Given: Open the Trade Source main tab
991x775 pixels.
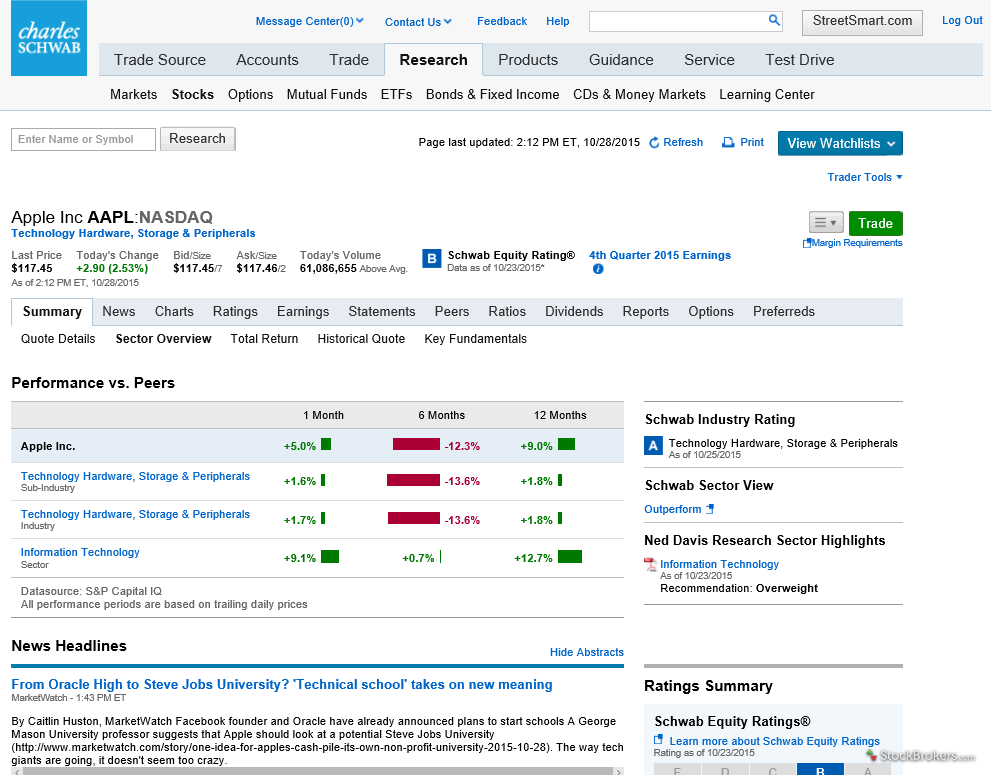Looking at the screenshot, I should click(x=160, y=60).
